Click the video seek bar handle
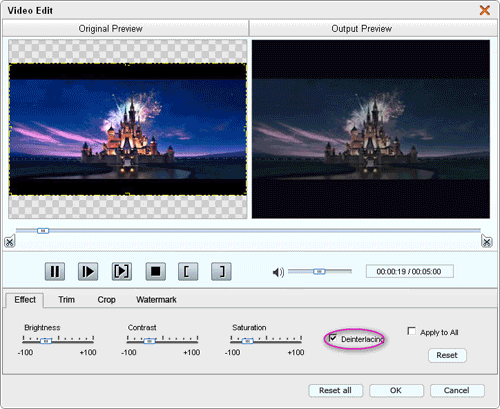Screen dimensions: 500x409 [43, 231]
